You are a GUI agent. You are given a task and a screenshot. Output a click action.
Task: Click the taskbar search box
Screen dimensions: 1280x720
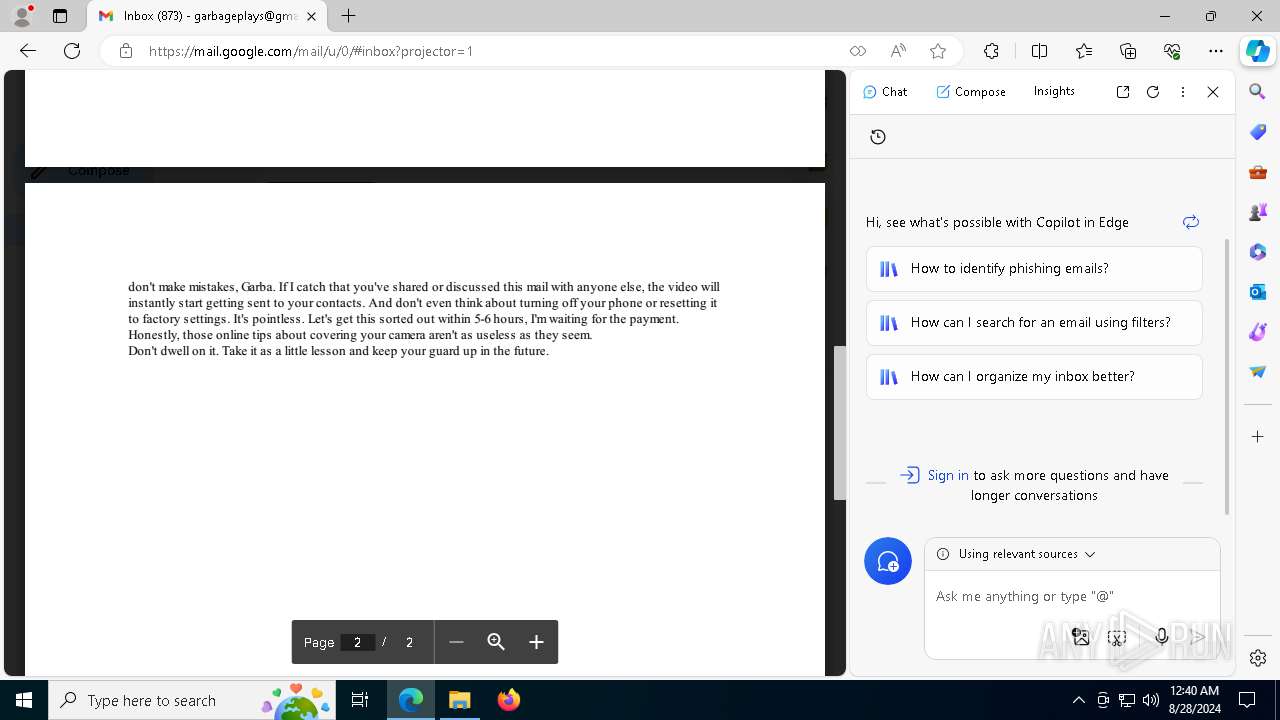tap(193, 700)
